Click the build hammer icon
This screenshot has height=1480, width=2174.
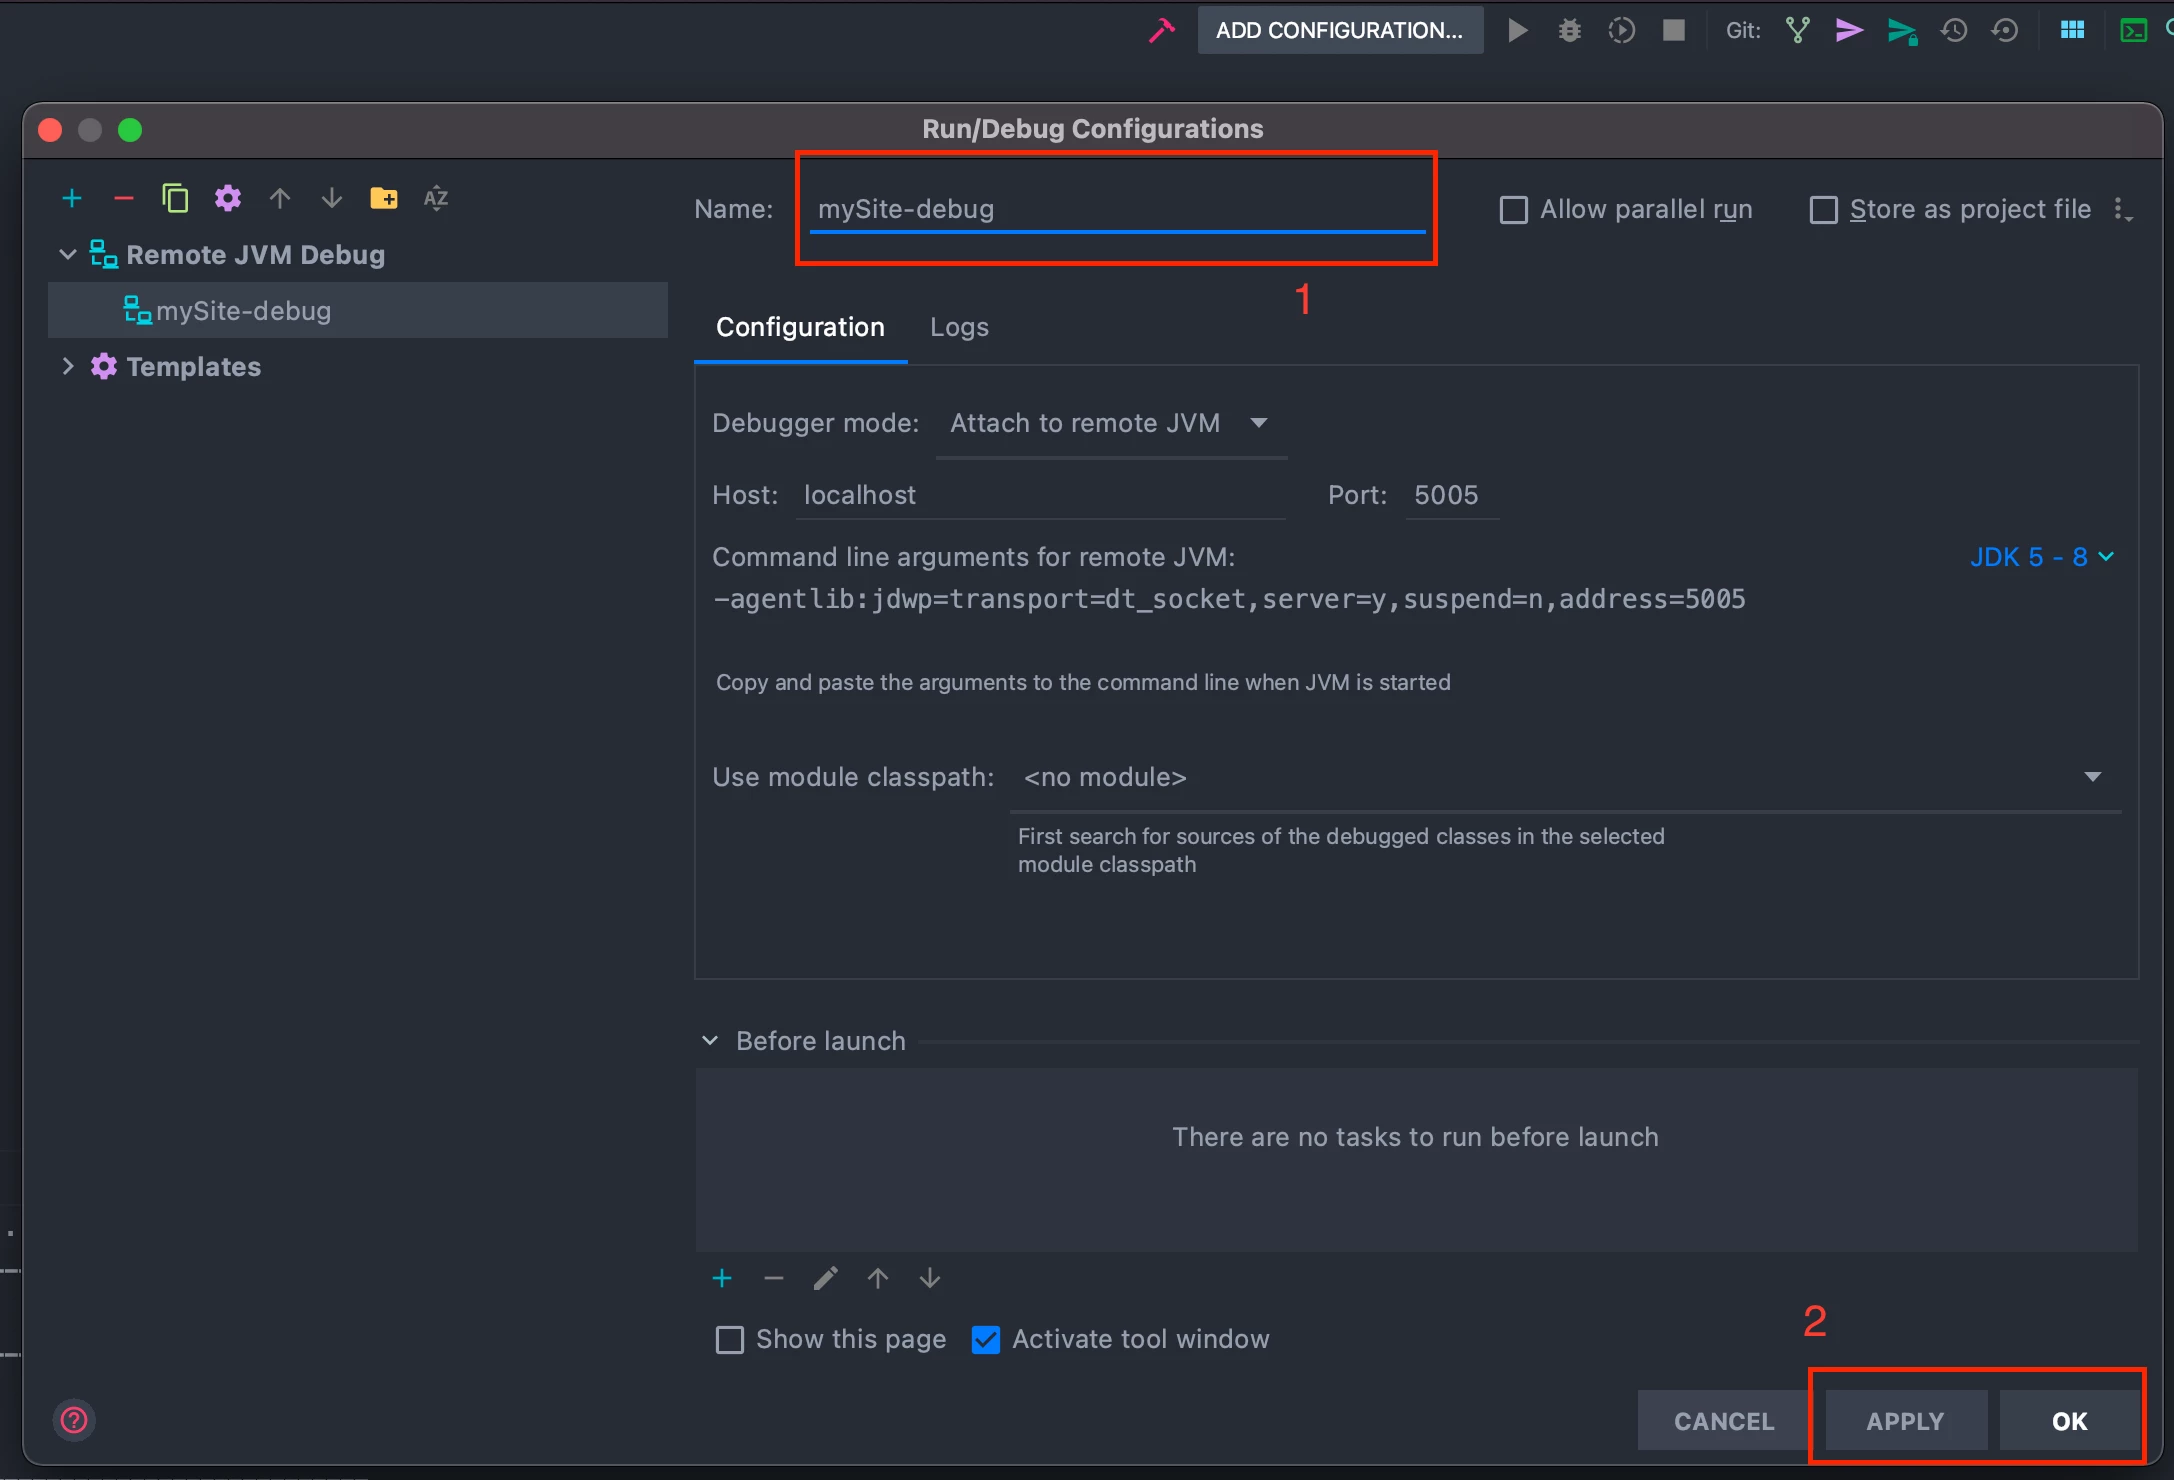point(1161,30)
